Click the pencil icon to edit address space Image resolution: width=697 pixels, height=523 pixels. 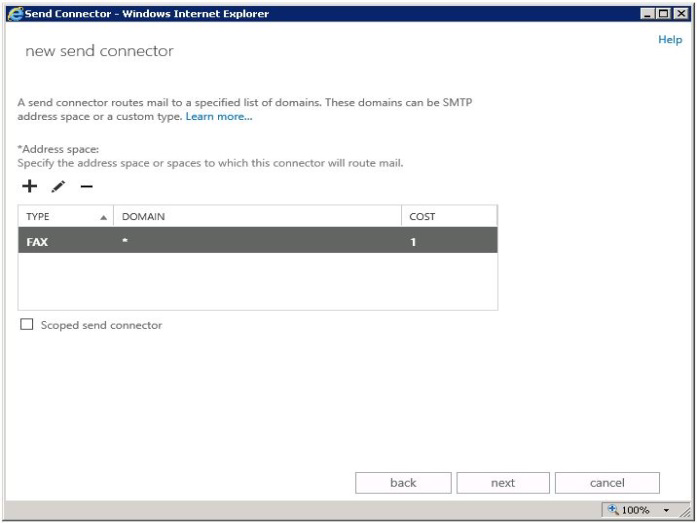(x=58, y=187)
